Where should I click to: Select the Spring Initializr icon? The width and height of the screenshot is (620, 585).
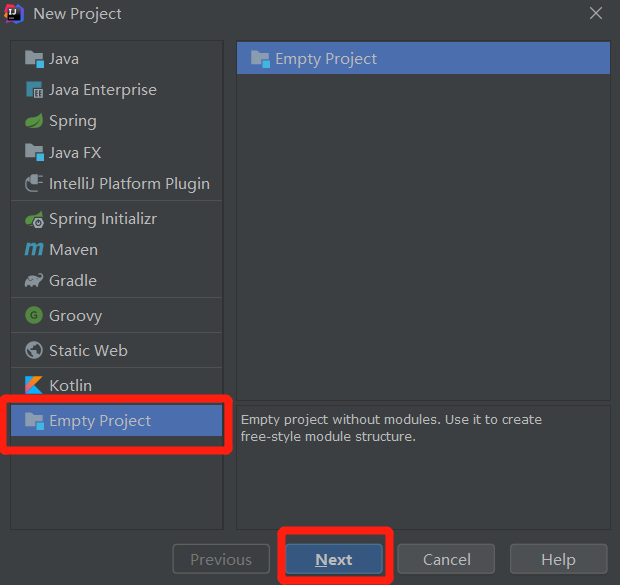tap(34, 218)
